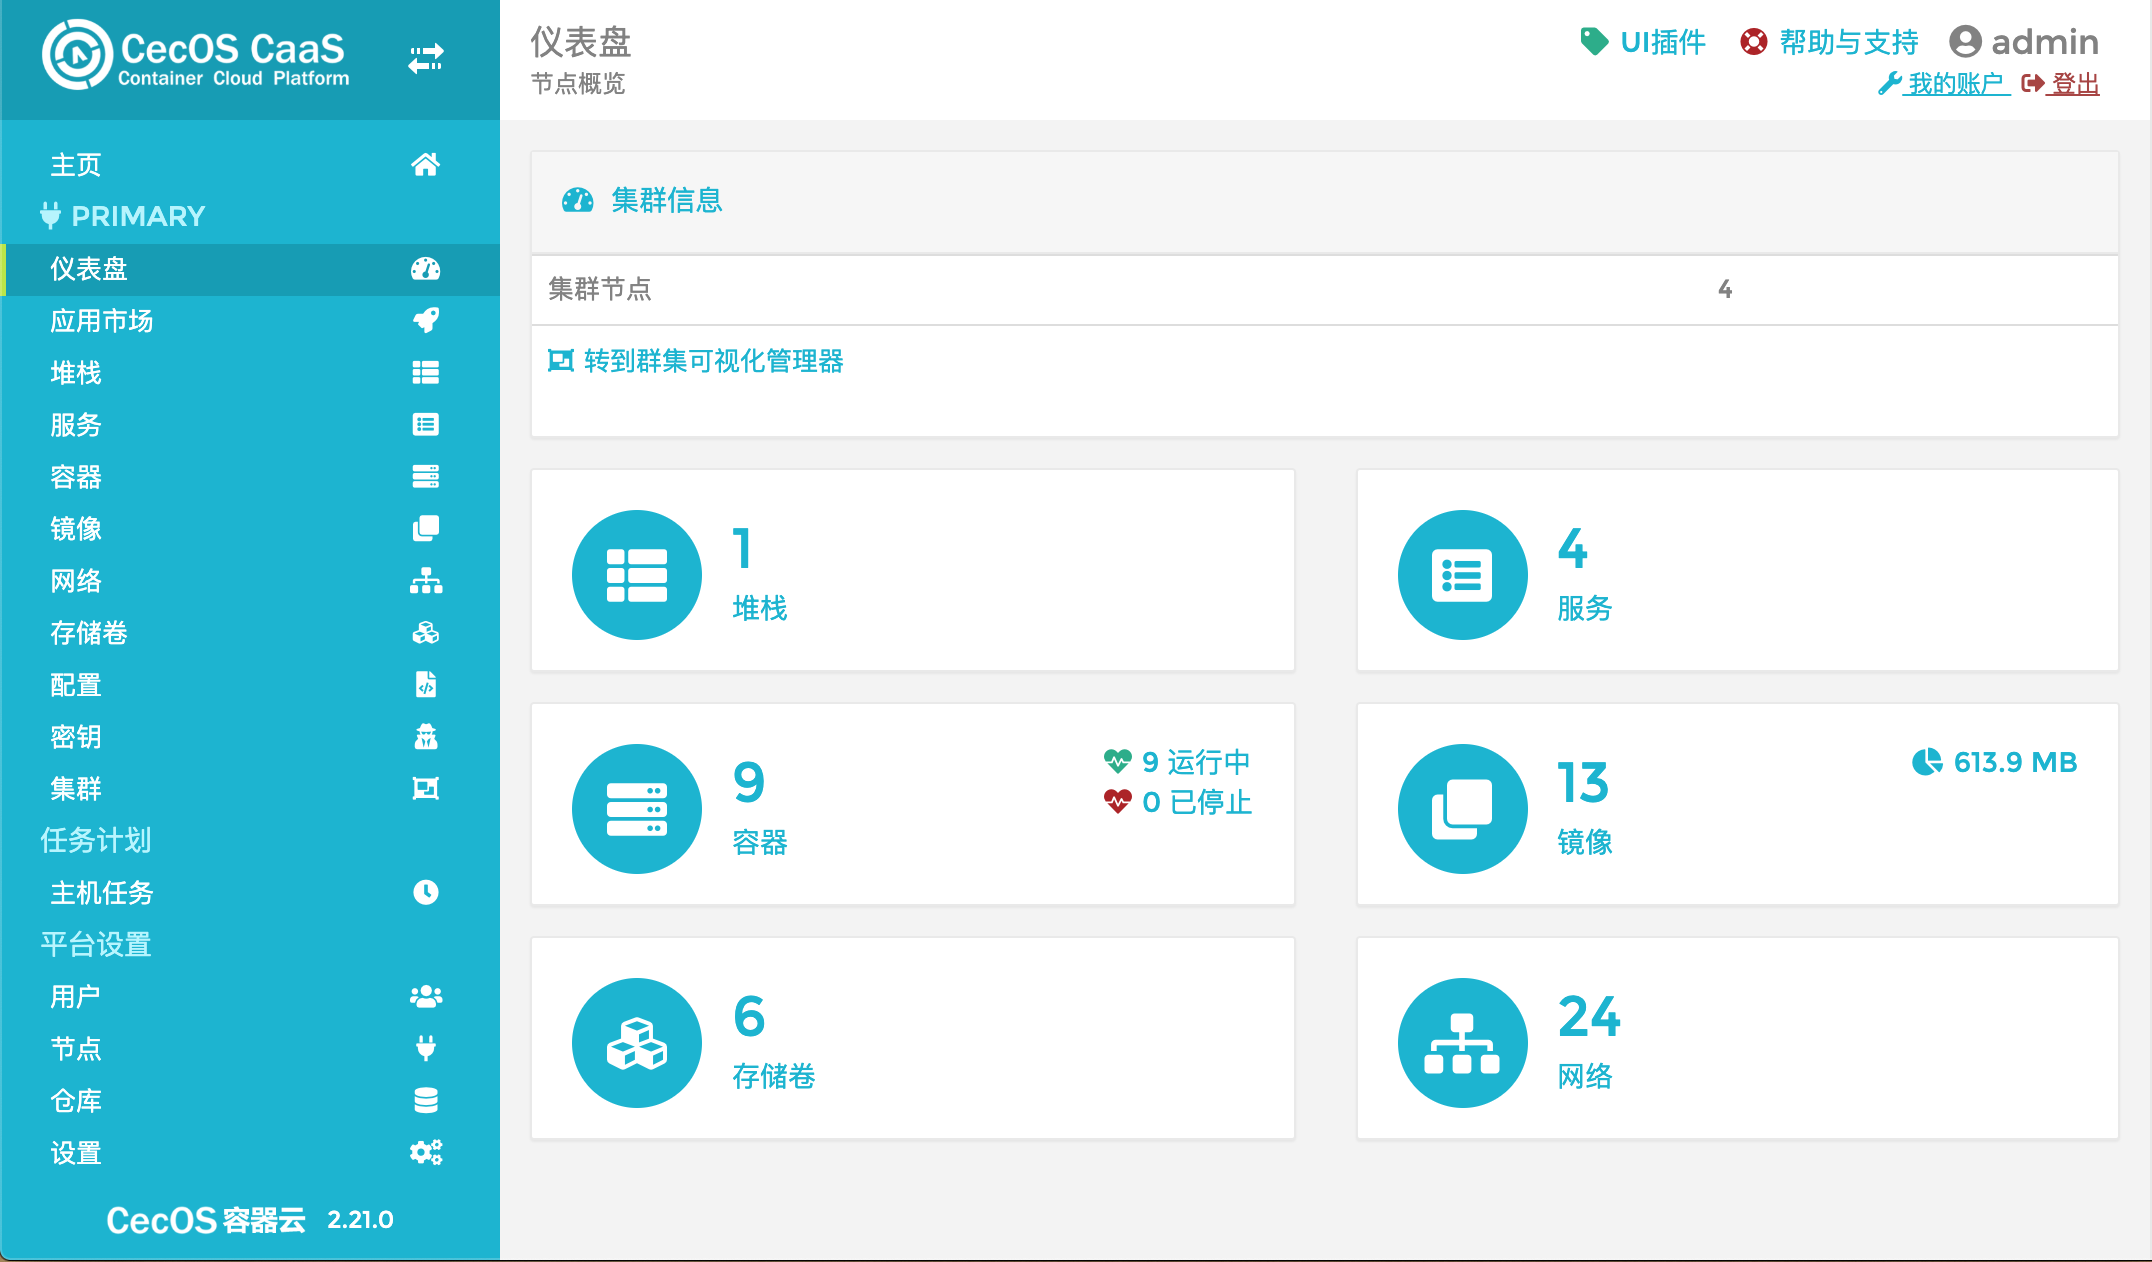Image resolution: width=2152 pixels, height=1262 pixels.
Task: Click the 登出 logout link
Action: click(x=2074, y=84)
